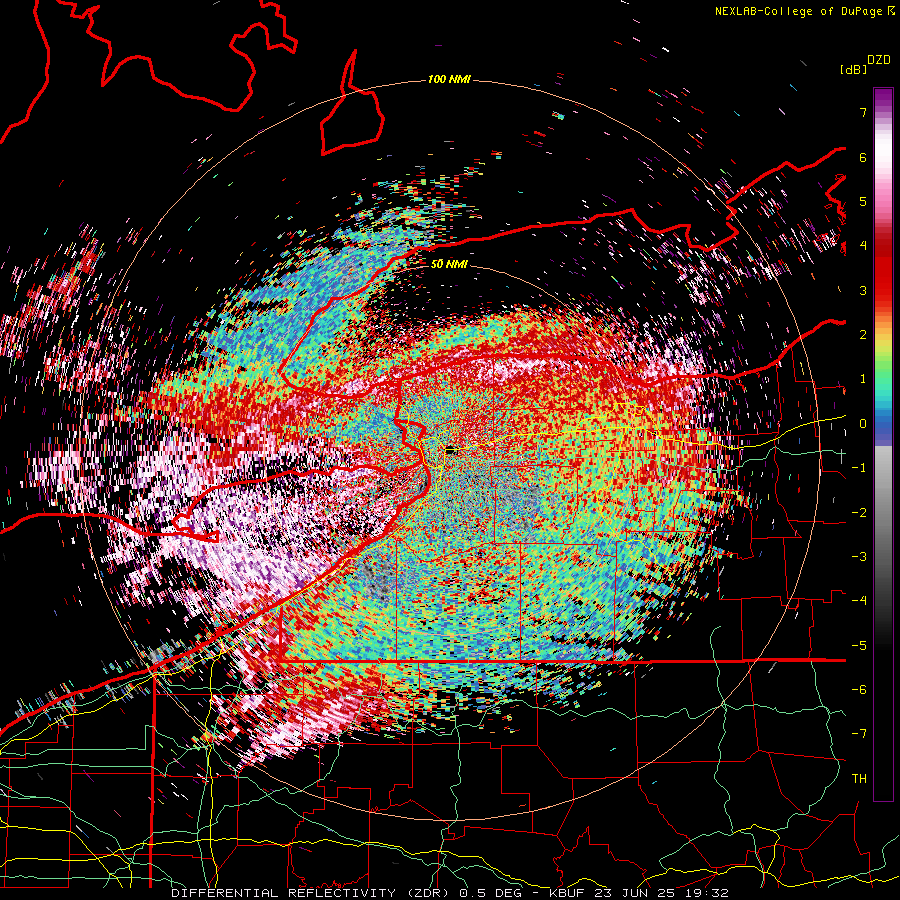Click the DIFFERENTIAL REFLECTIVITY (ZDR) title text
900x900 pixels.
[x=313, y=893]
